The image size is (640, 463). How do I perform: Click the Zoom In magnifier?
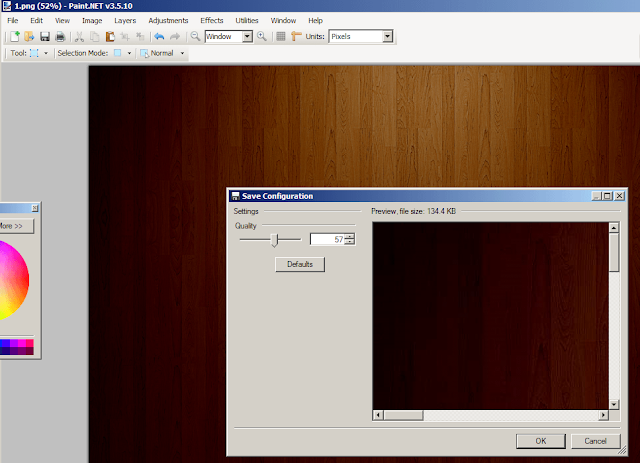point(262,36)
